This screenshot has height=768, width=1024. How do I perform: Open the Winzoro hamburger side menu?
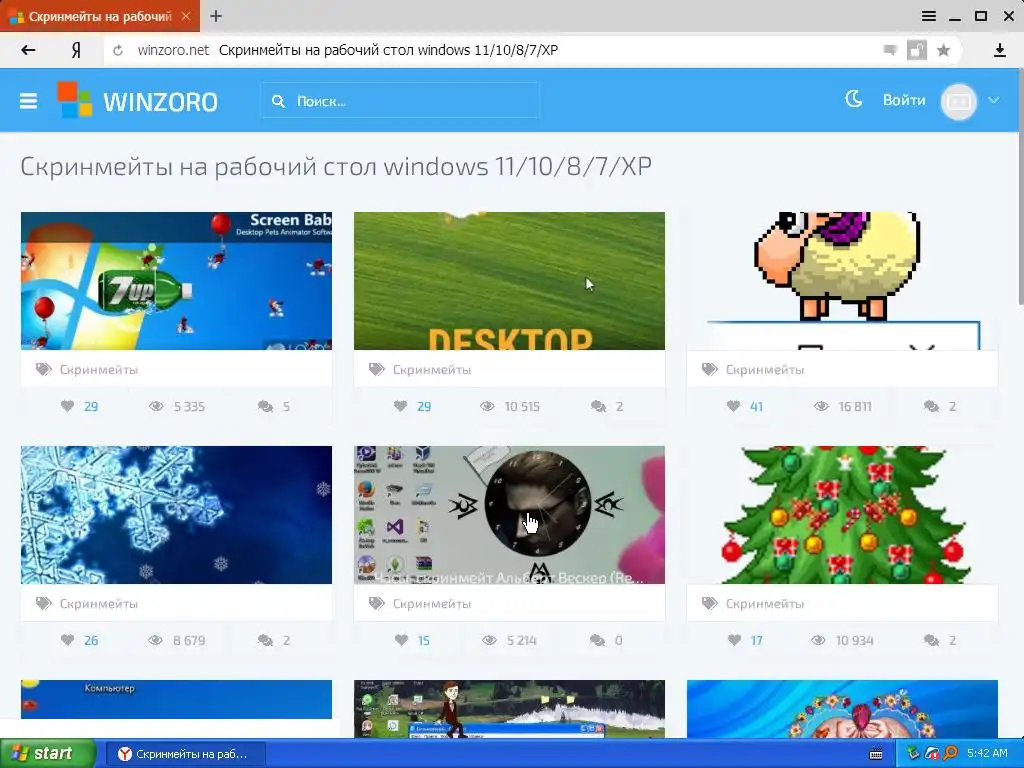point(28,101)
